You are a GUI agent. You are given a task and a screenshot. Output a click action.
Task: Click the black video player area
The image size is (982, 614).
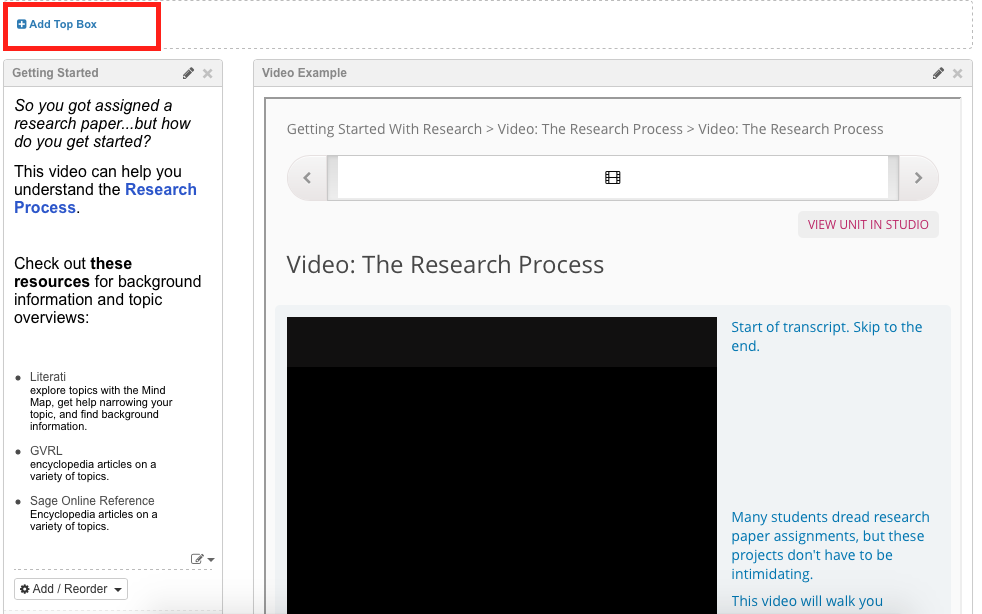tap(502, 465)
